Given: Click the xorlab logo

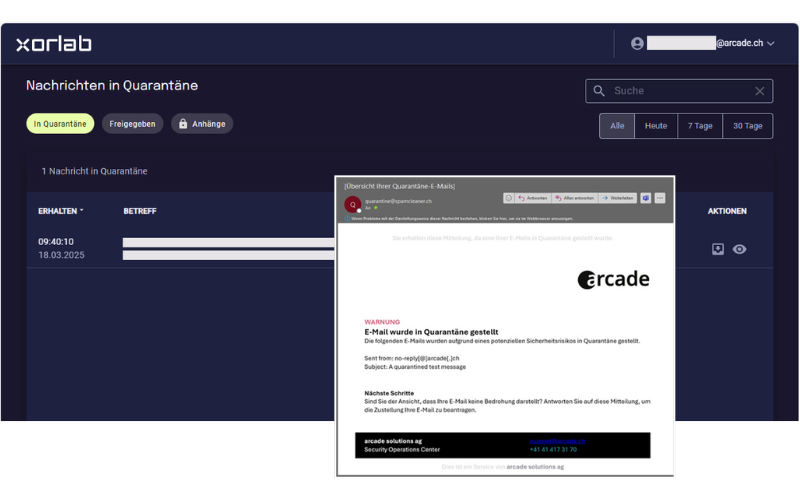Looking at the screenshot, I should coord(54,44).
